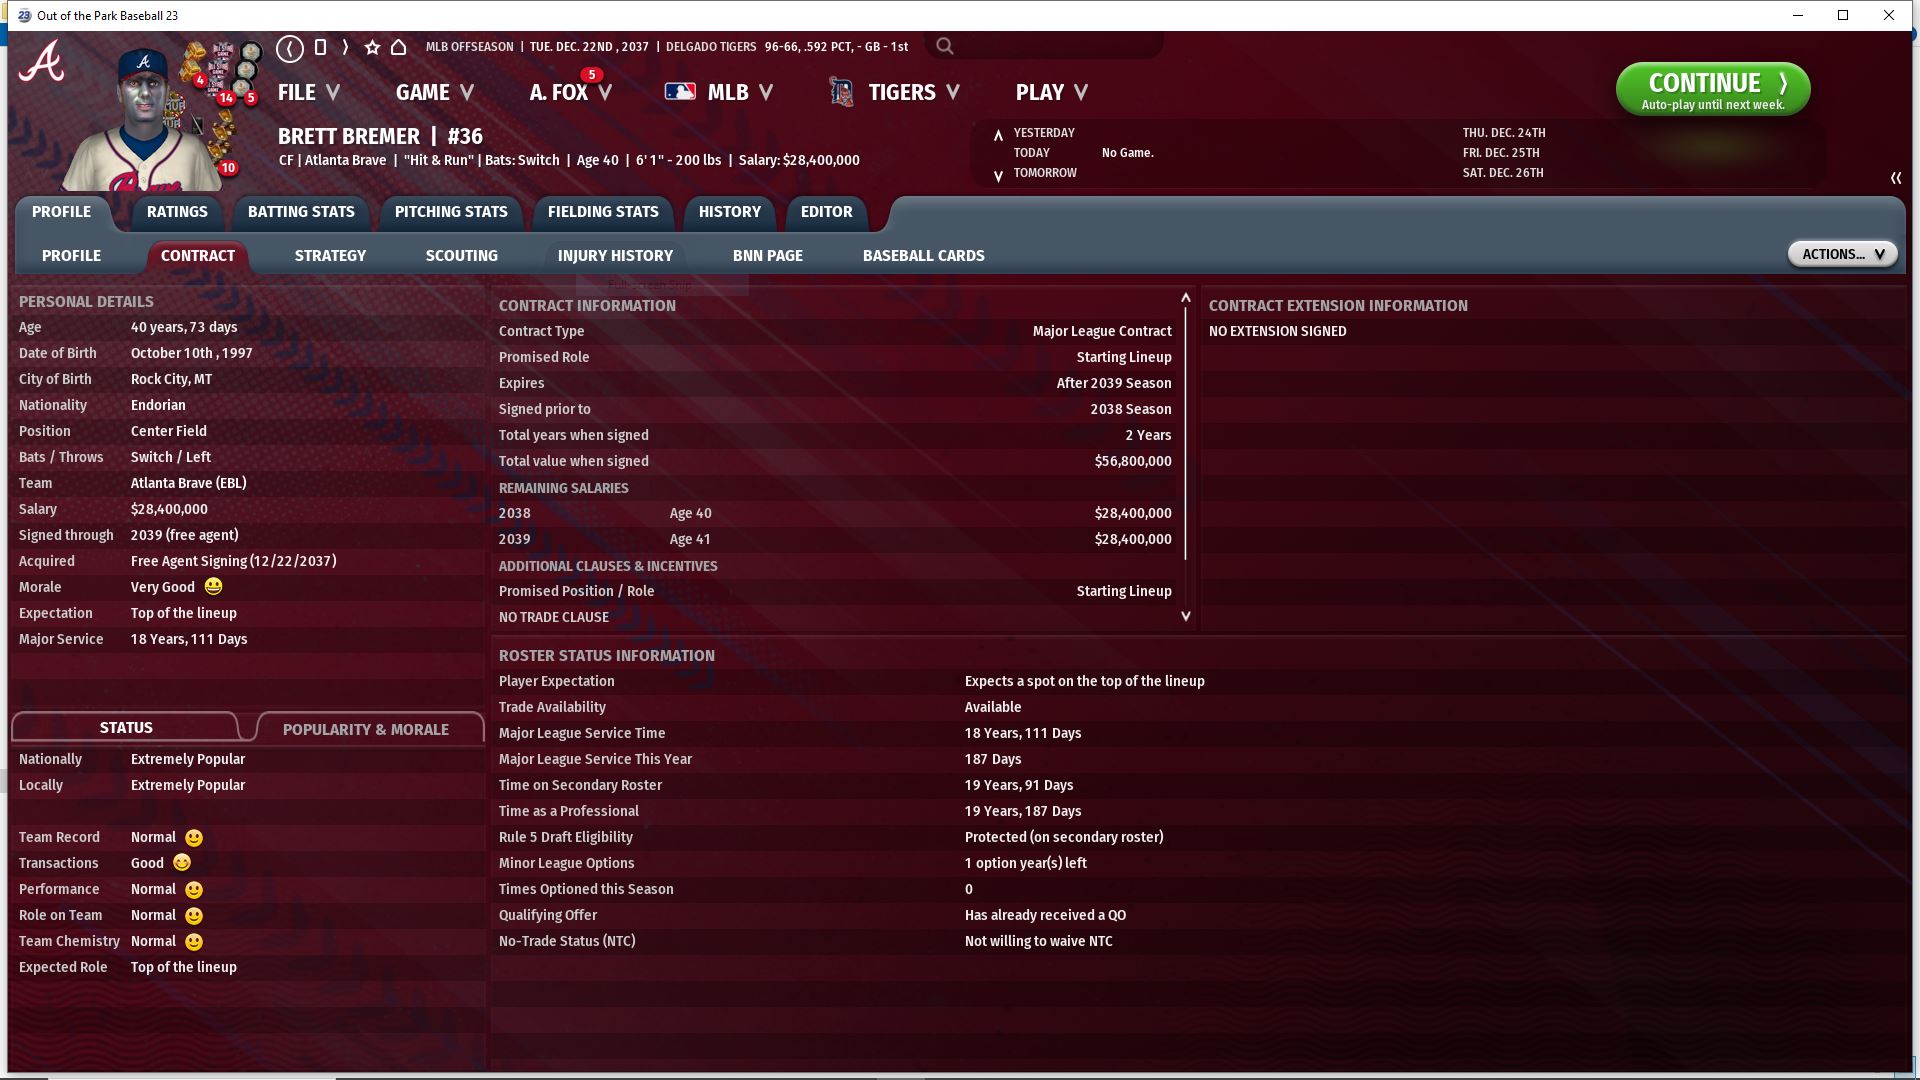Image resolution: width=1920 pixels, height=1080 pixels.
Task: Click the Atlanta Braves logo icon
Action: 42,62
